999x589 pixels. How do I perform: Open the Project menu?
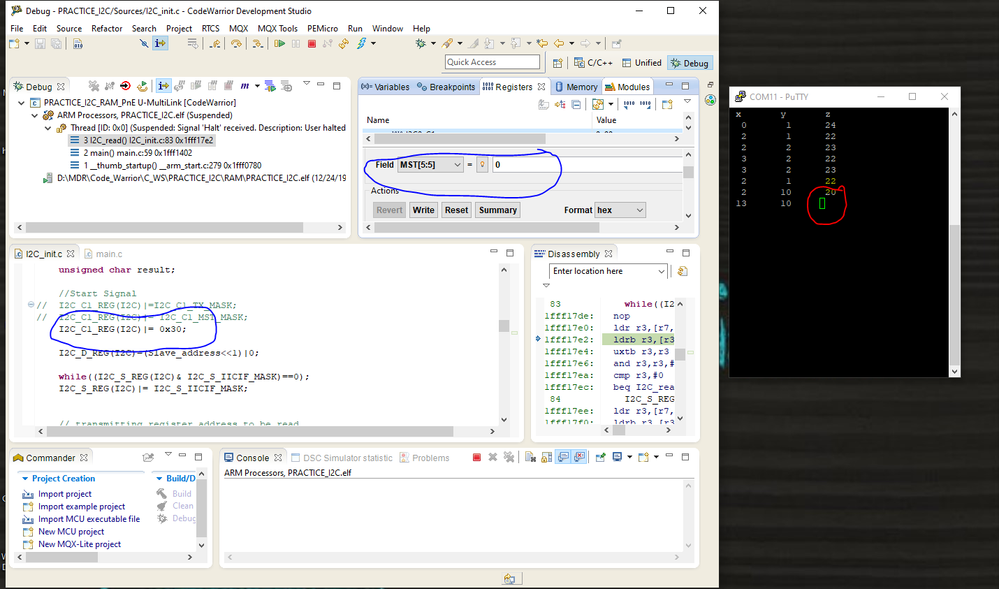click(x=179, y=28)
